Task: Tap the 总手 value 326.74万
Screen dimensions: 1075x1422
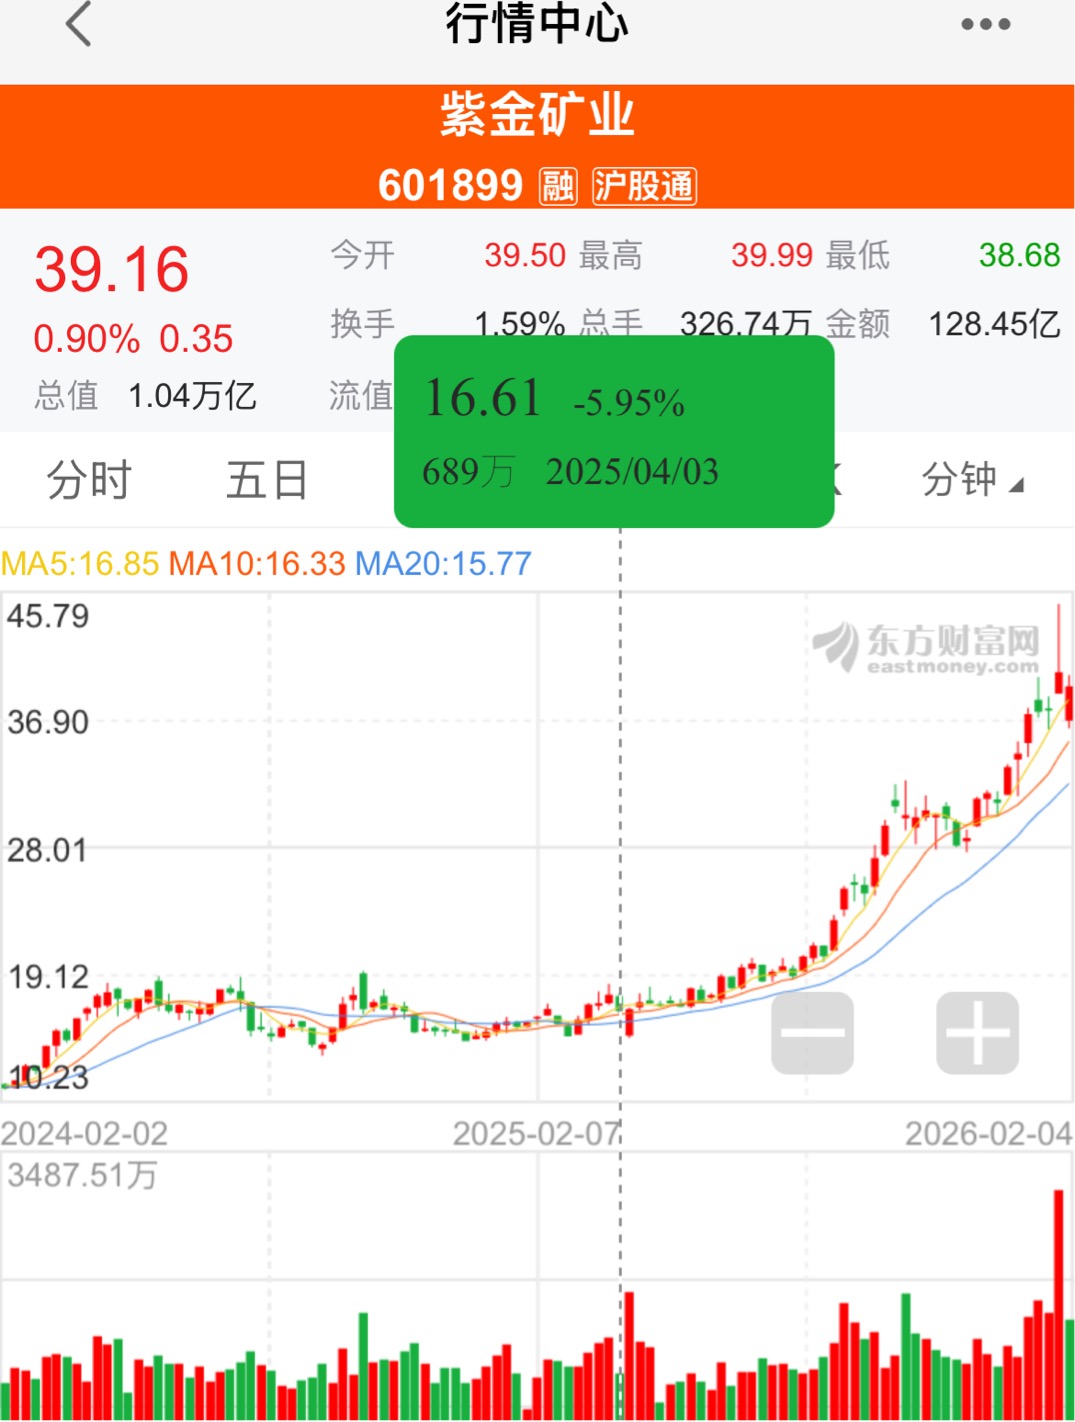Action: 746,323
